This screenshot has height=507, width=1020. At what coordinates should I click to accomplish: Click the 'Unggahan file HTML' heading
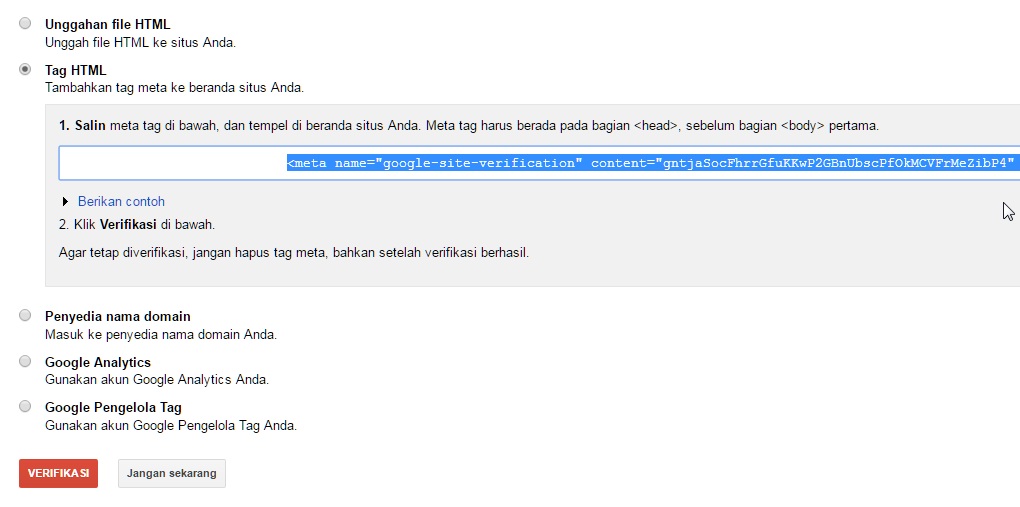[x=107, y=25]
